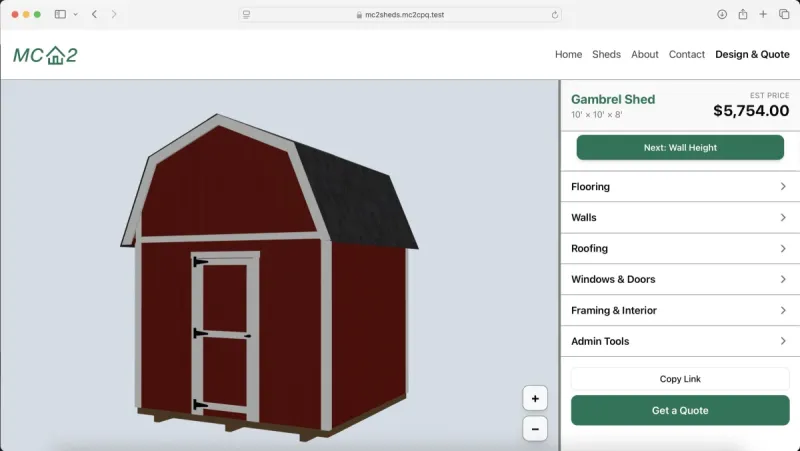Toggle Safari sidebar panel icon
Screen dimensions: 800x451
coord(60,14)
